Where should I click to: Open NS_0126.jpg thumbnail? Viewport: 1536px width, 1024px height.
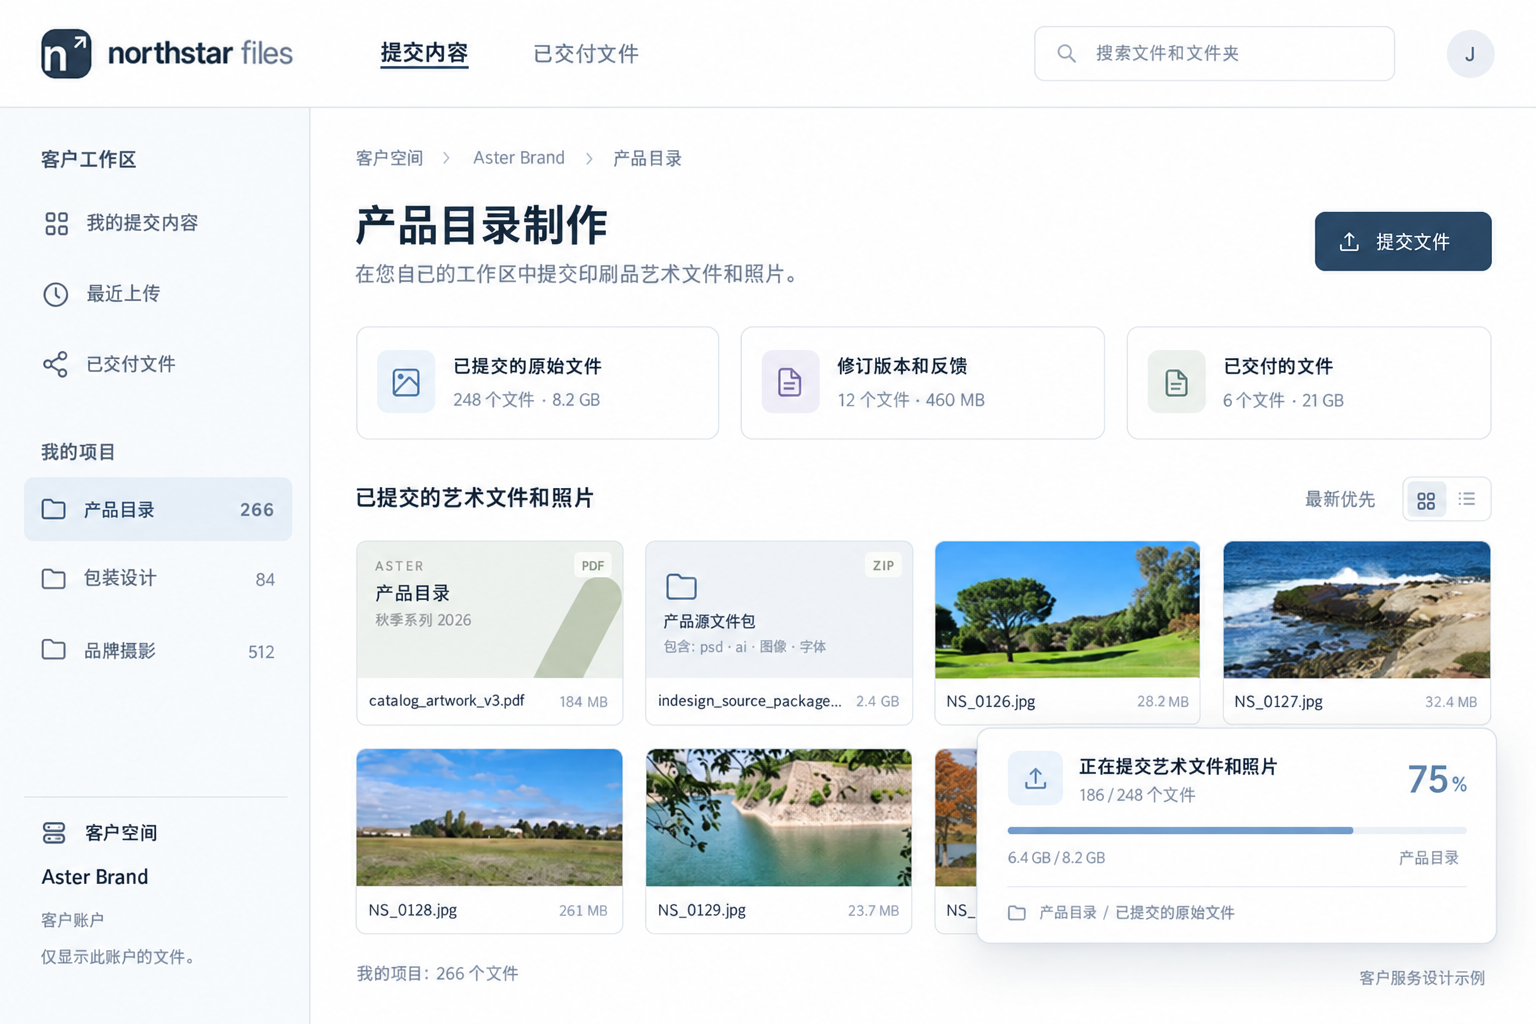coord(1067,610)
